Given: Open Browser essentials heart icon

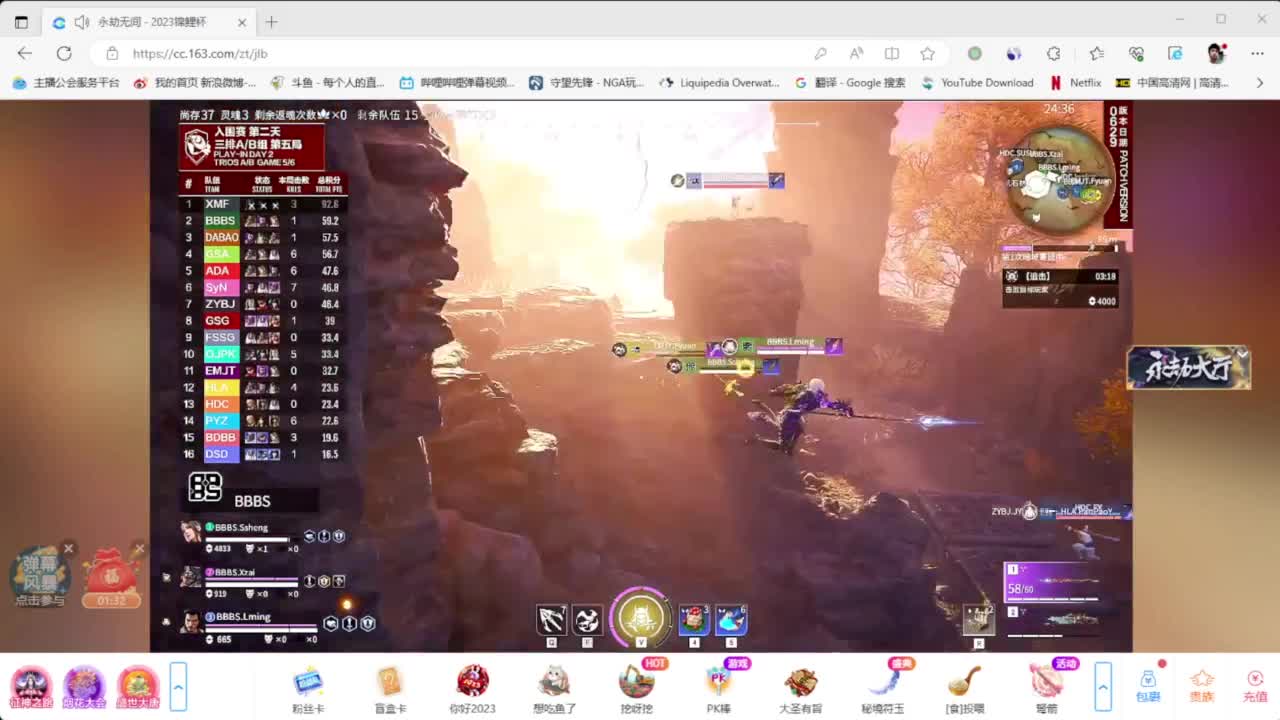Looking at the screenshot, I should point(1136,53).
